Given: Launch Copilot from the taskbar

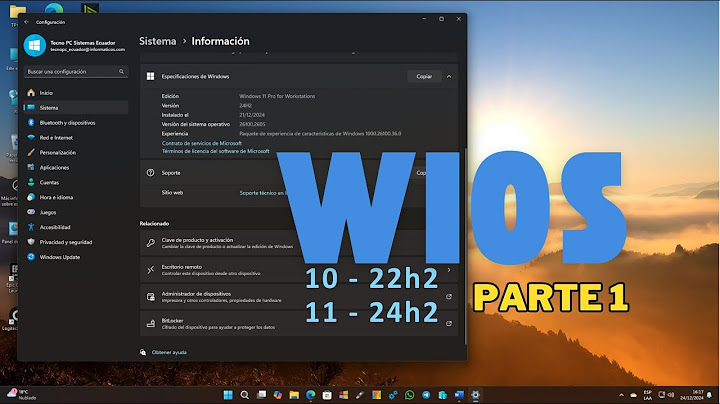Looking at the screenshot, I should click(278, 395).
